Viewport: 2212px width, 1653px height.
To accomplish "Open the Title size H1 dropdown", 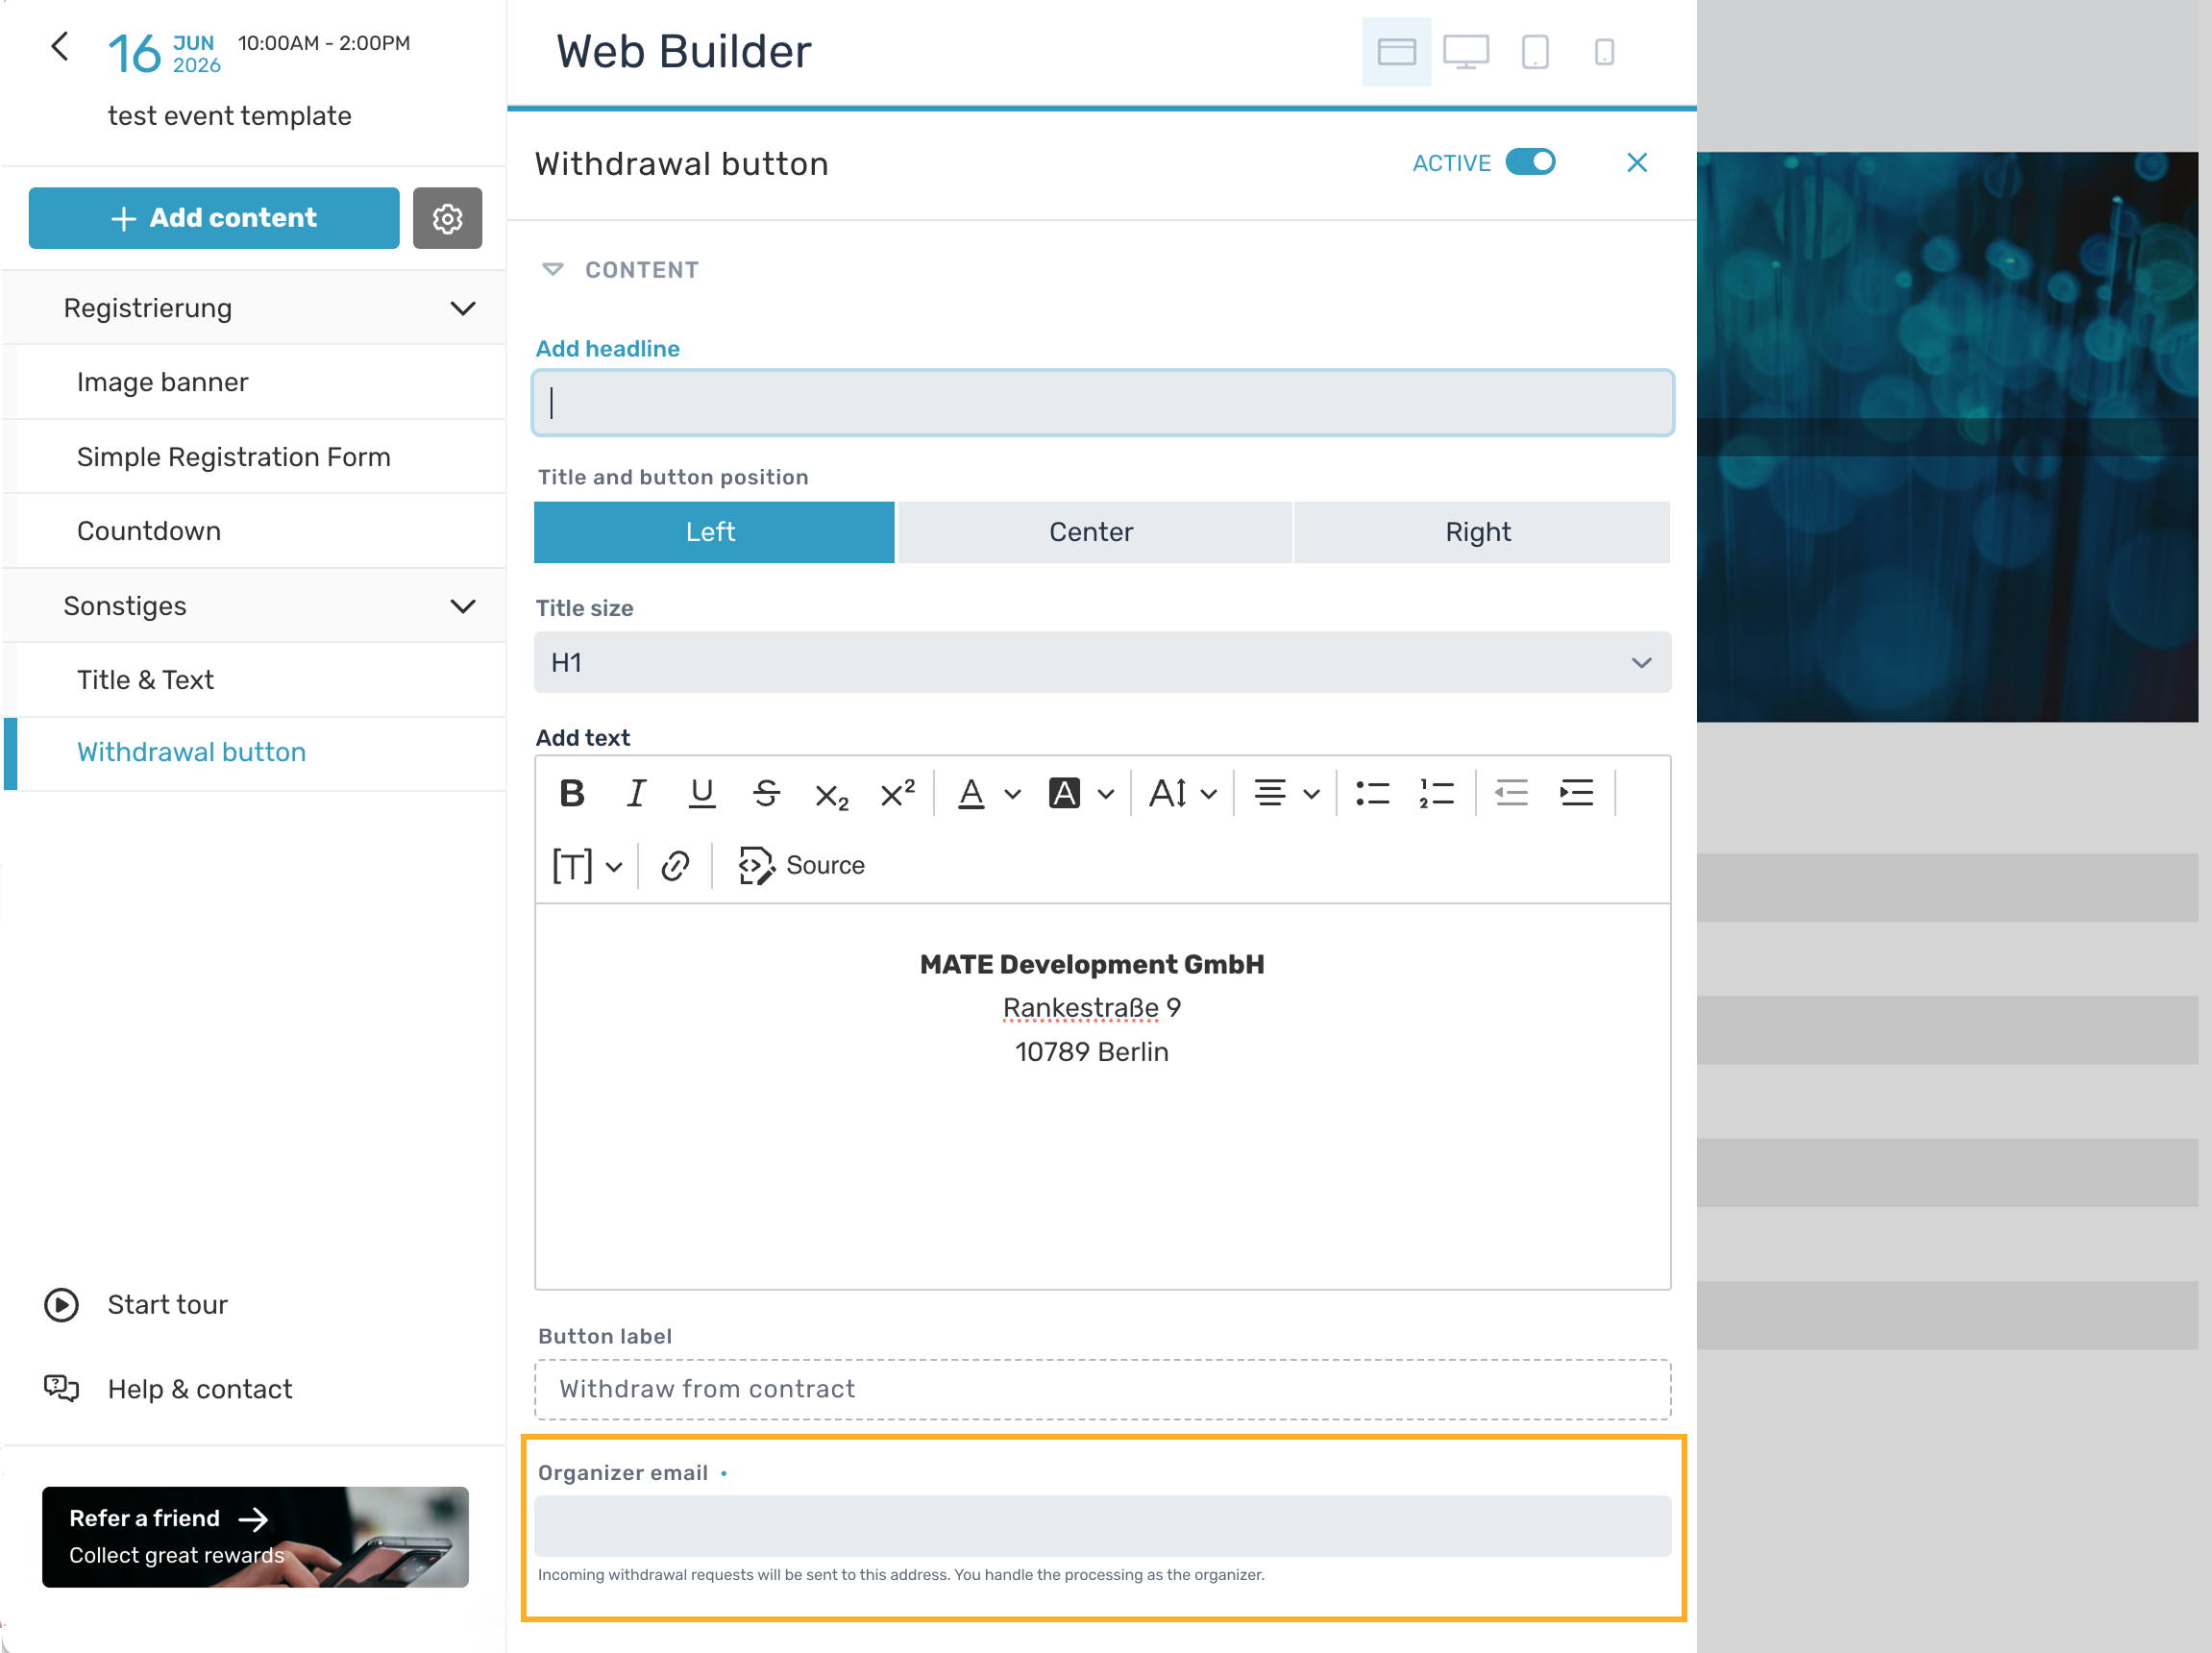I will click(x=1102, y=662).
